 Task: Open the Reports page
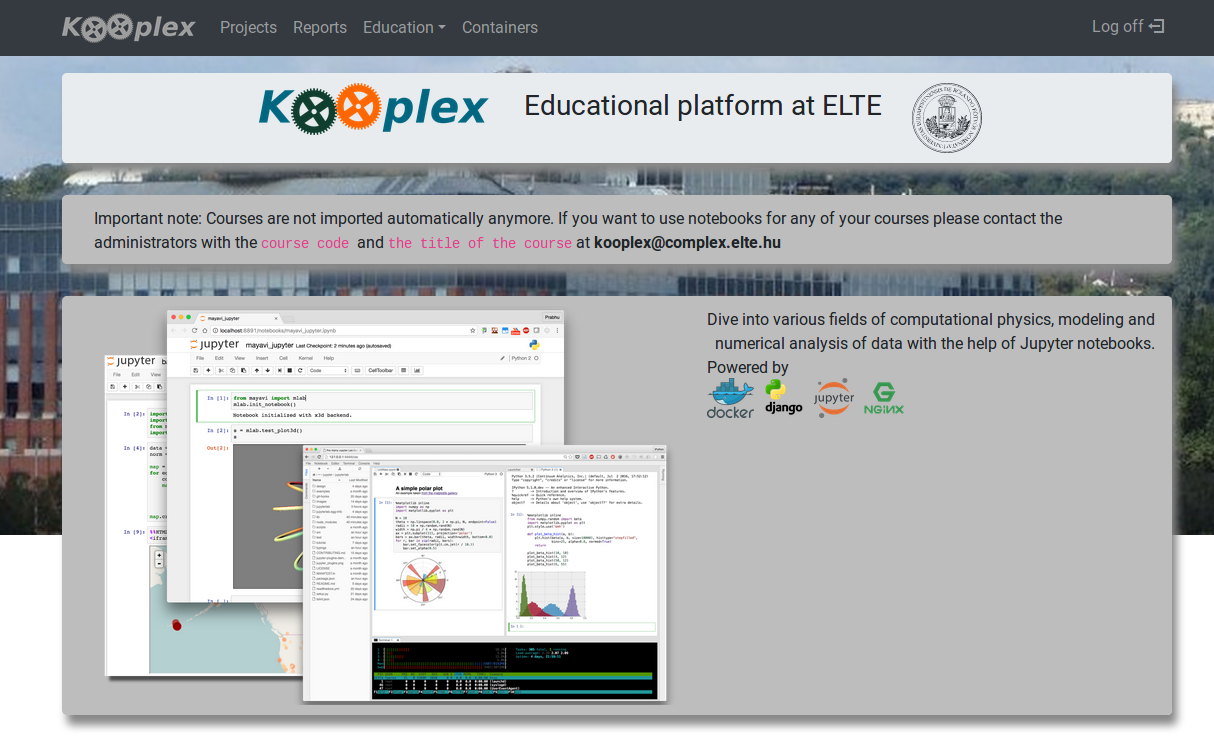click(x=320, y=27)
